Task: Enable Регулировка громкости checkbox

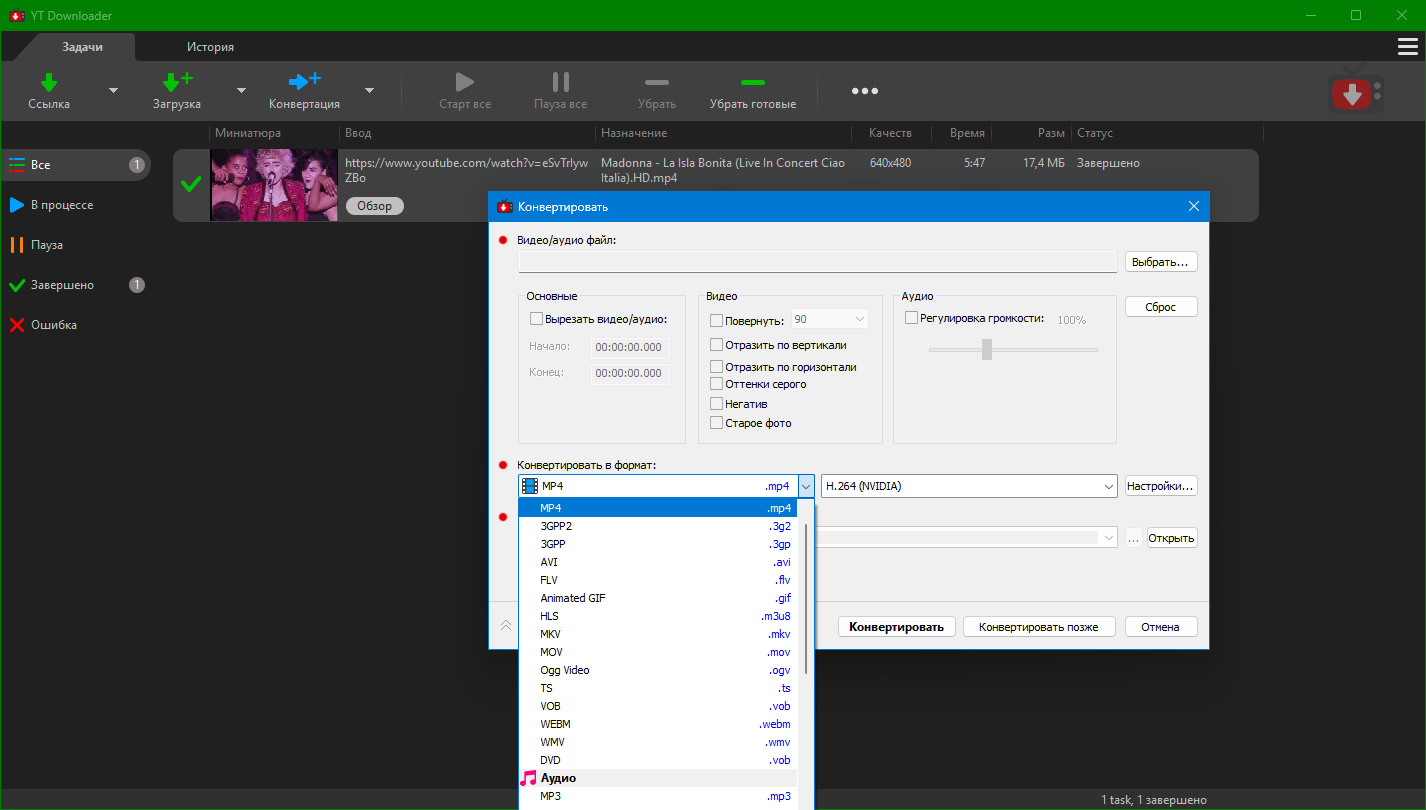Action: 911,318
